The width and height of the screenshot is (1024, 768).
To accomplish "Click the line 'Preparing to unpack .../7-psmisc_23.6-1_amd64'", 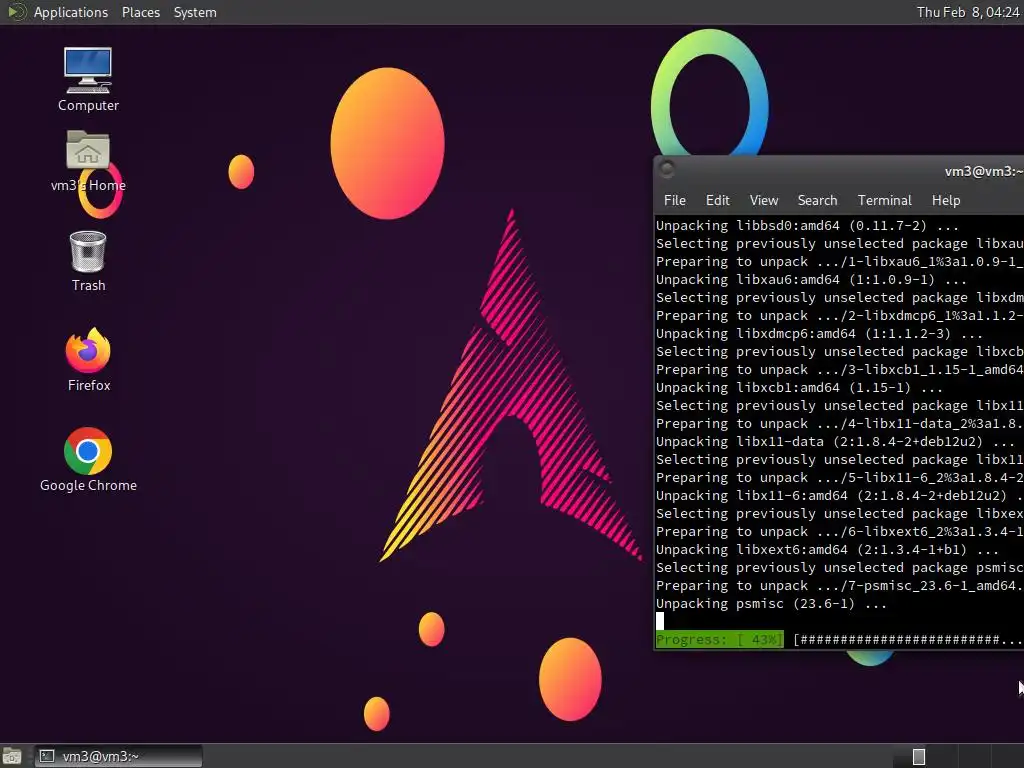I will [840, 586].
